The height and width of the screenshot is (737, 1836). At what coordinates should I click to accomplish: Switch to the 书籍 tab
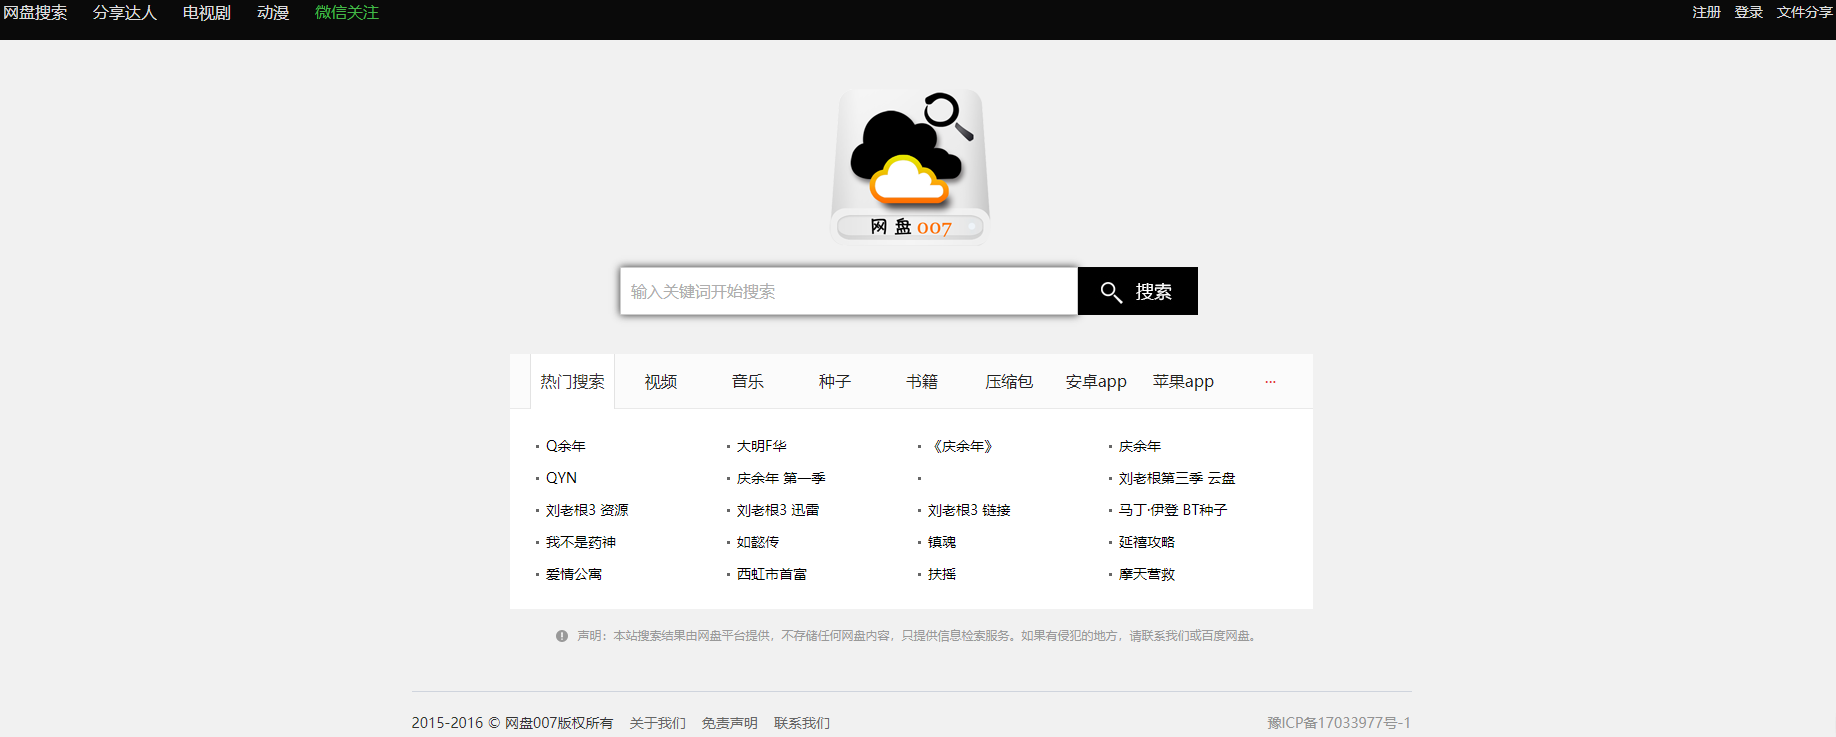tap(922, 382)
